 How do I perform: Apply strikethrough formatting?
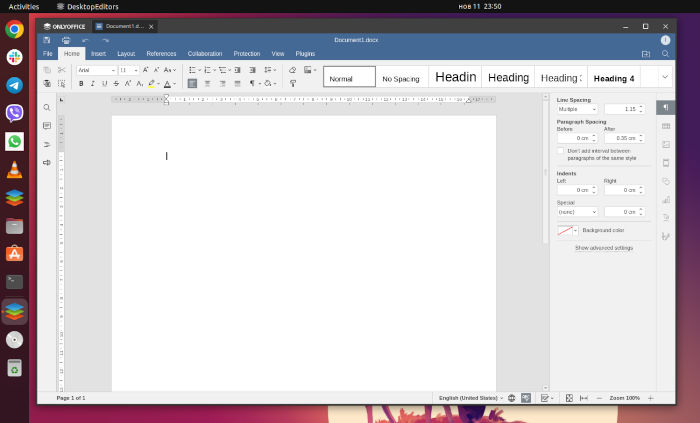116,83
